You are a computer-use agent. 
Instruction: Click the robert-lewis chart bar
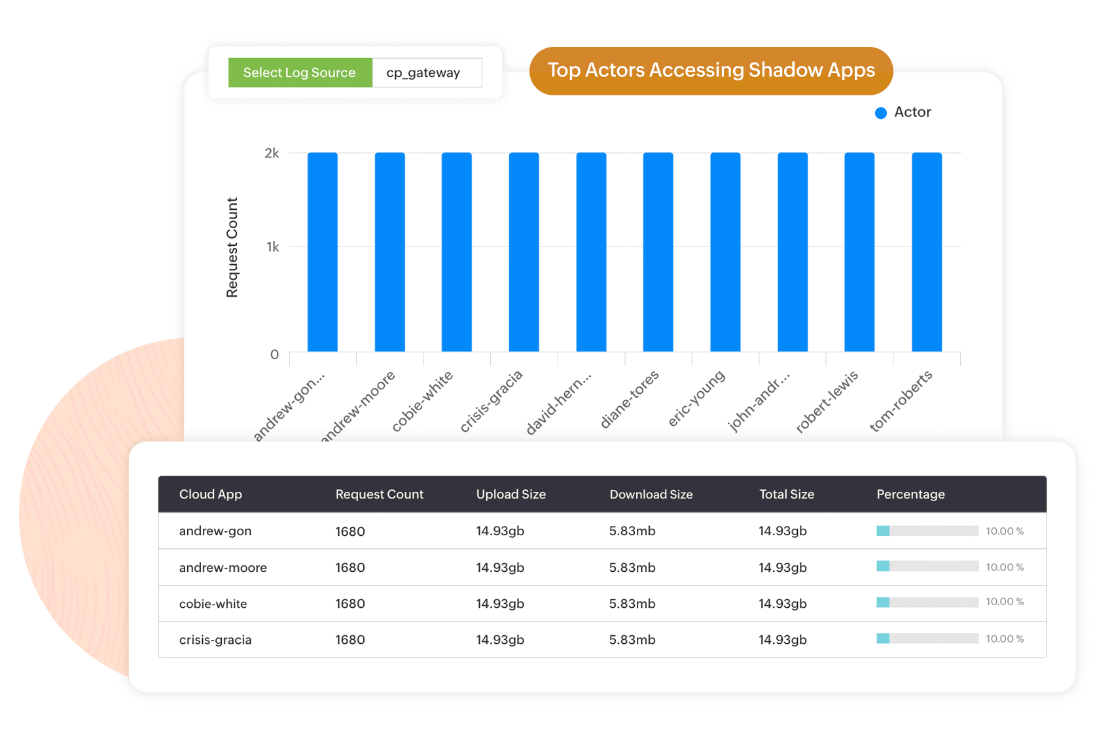point(859,252)
